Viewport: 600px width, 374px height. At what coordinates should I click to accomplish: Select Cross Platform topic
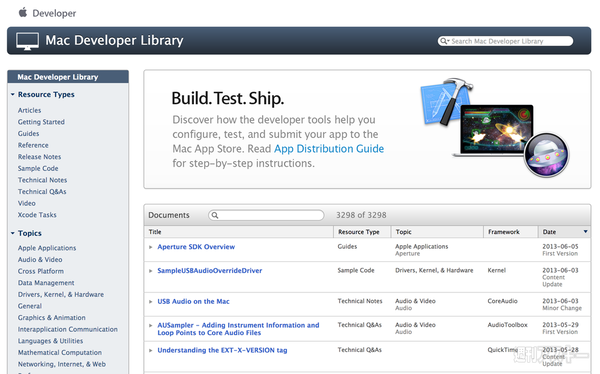tap(41, 271)
